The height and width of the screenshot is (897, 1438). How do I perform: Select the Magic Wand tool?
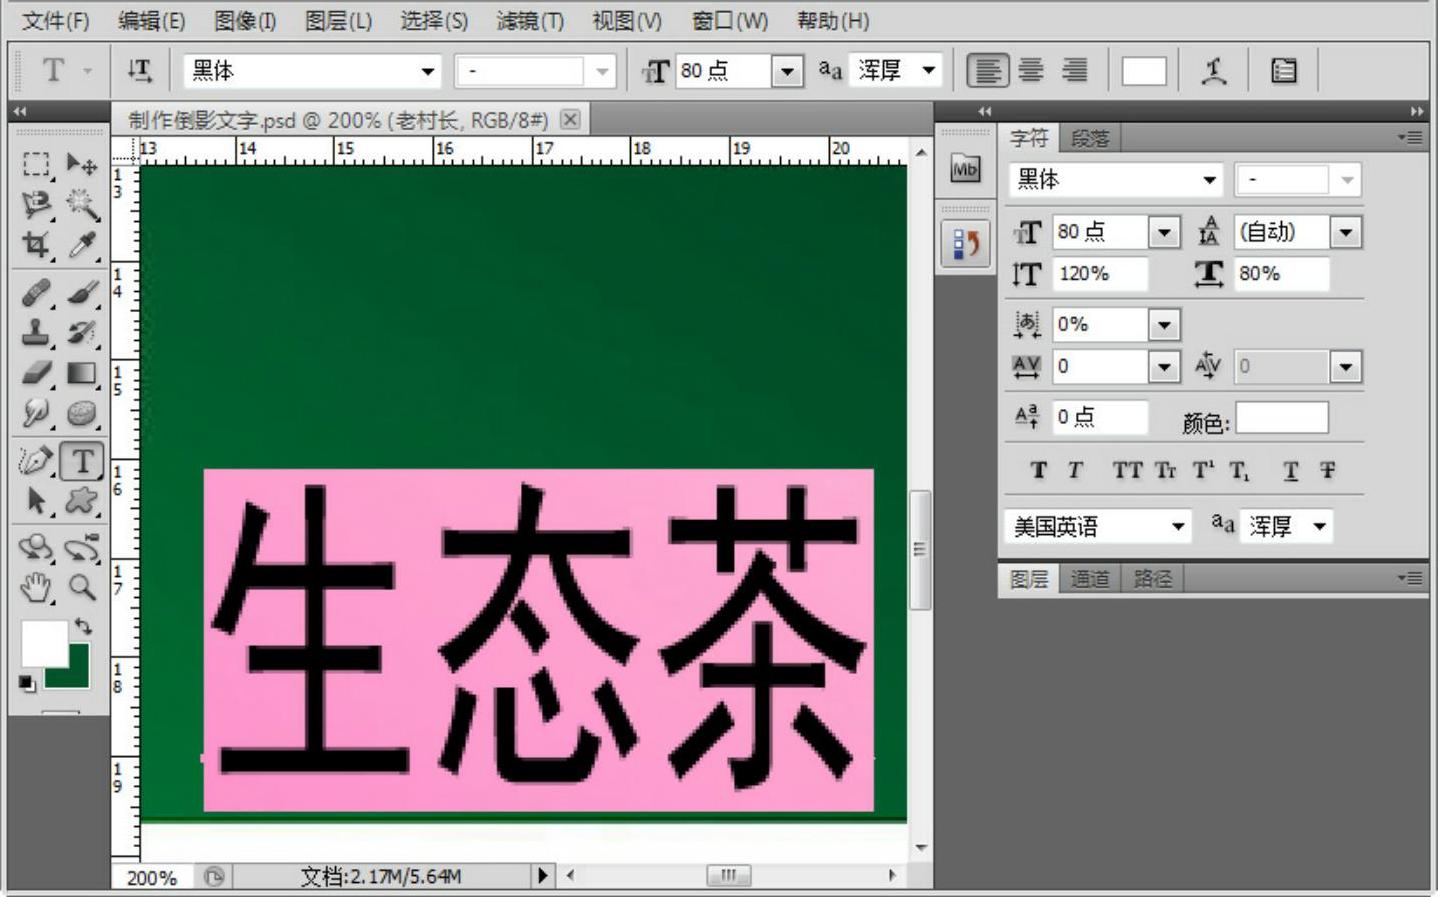pyautogui.click(x=82, y=205)
